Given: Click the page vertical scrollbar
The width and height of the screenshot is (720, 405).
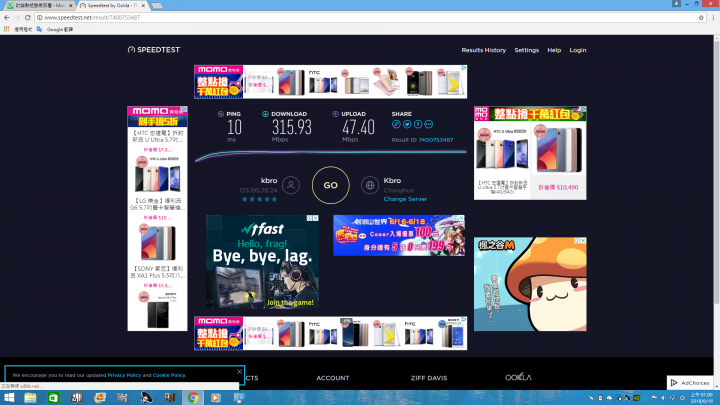Looking at the screenshot, I should (716, 172).
